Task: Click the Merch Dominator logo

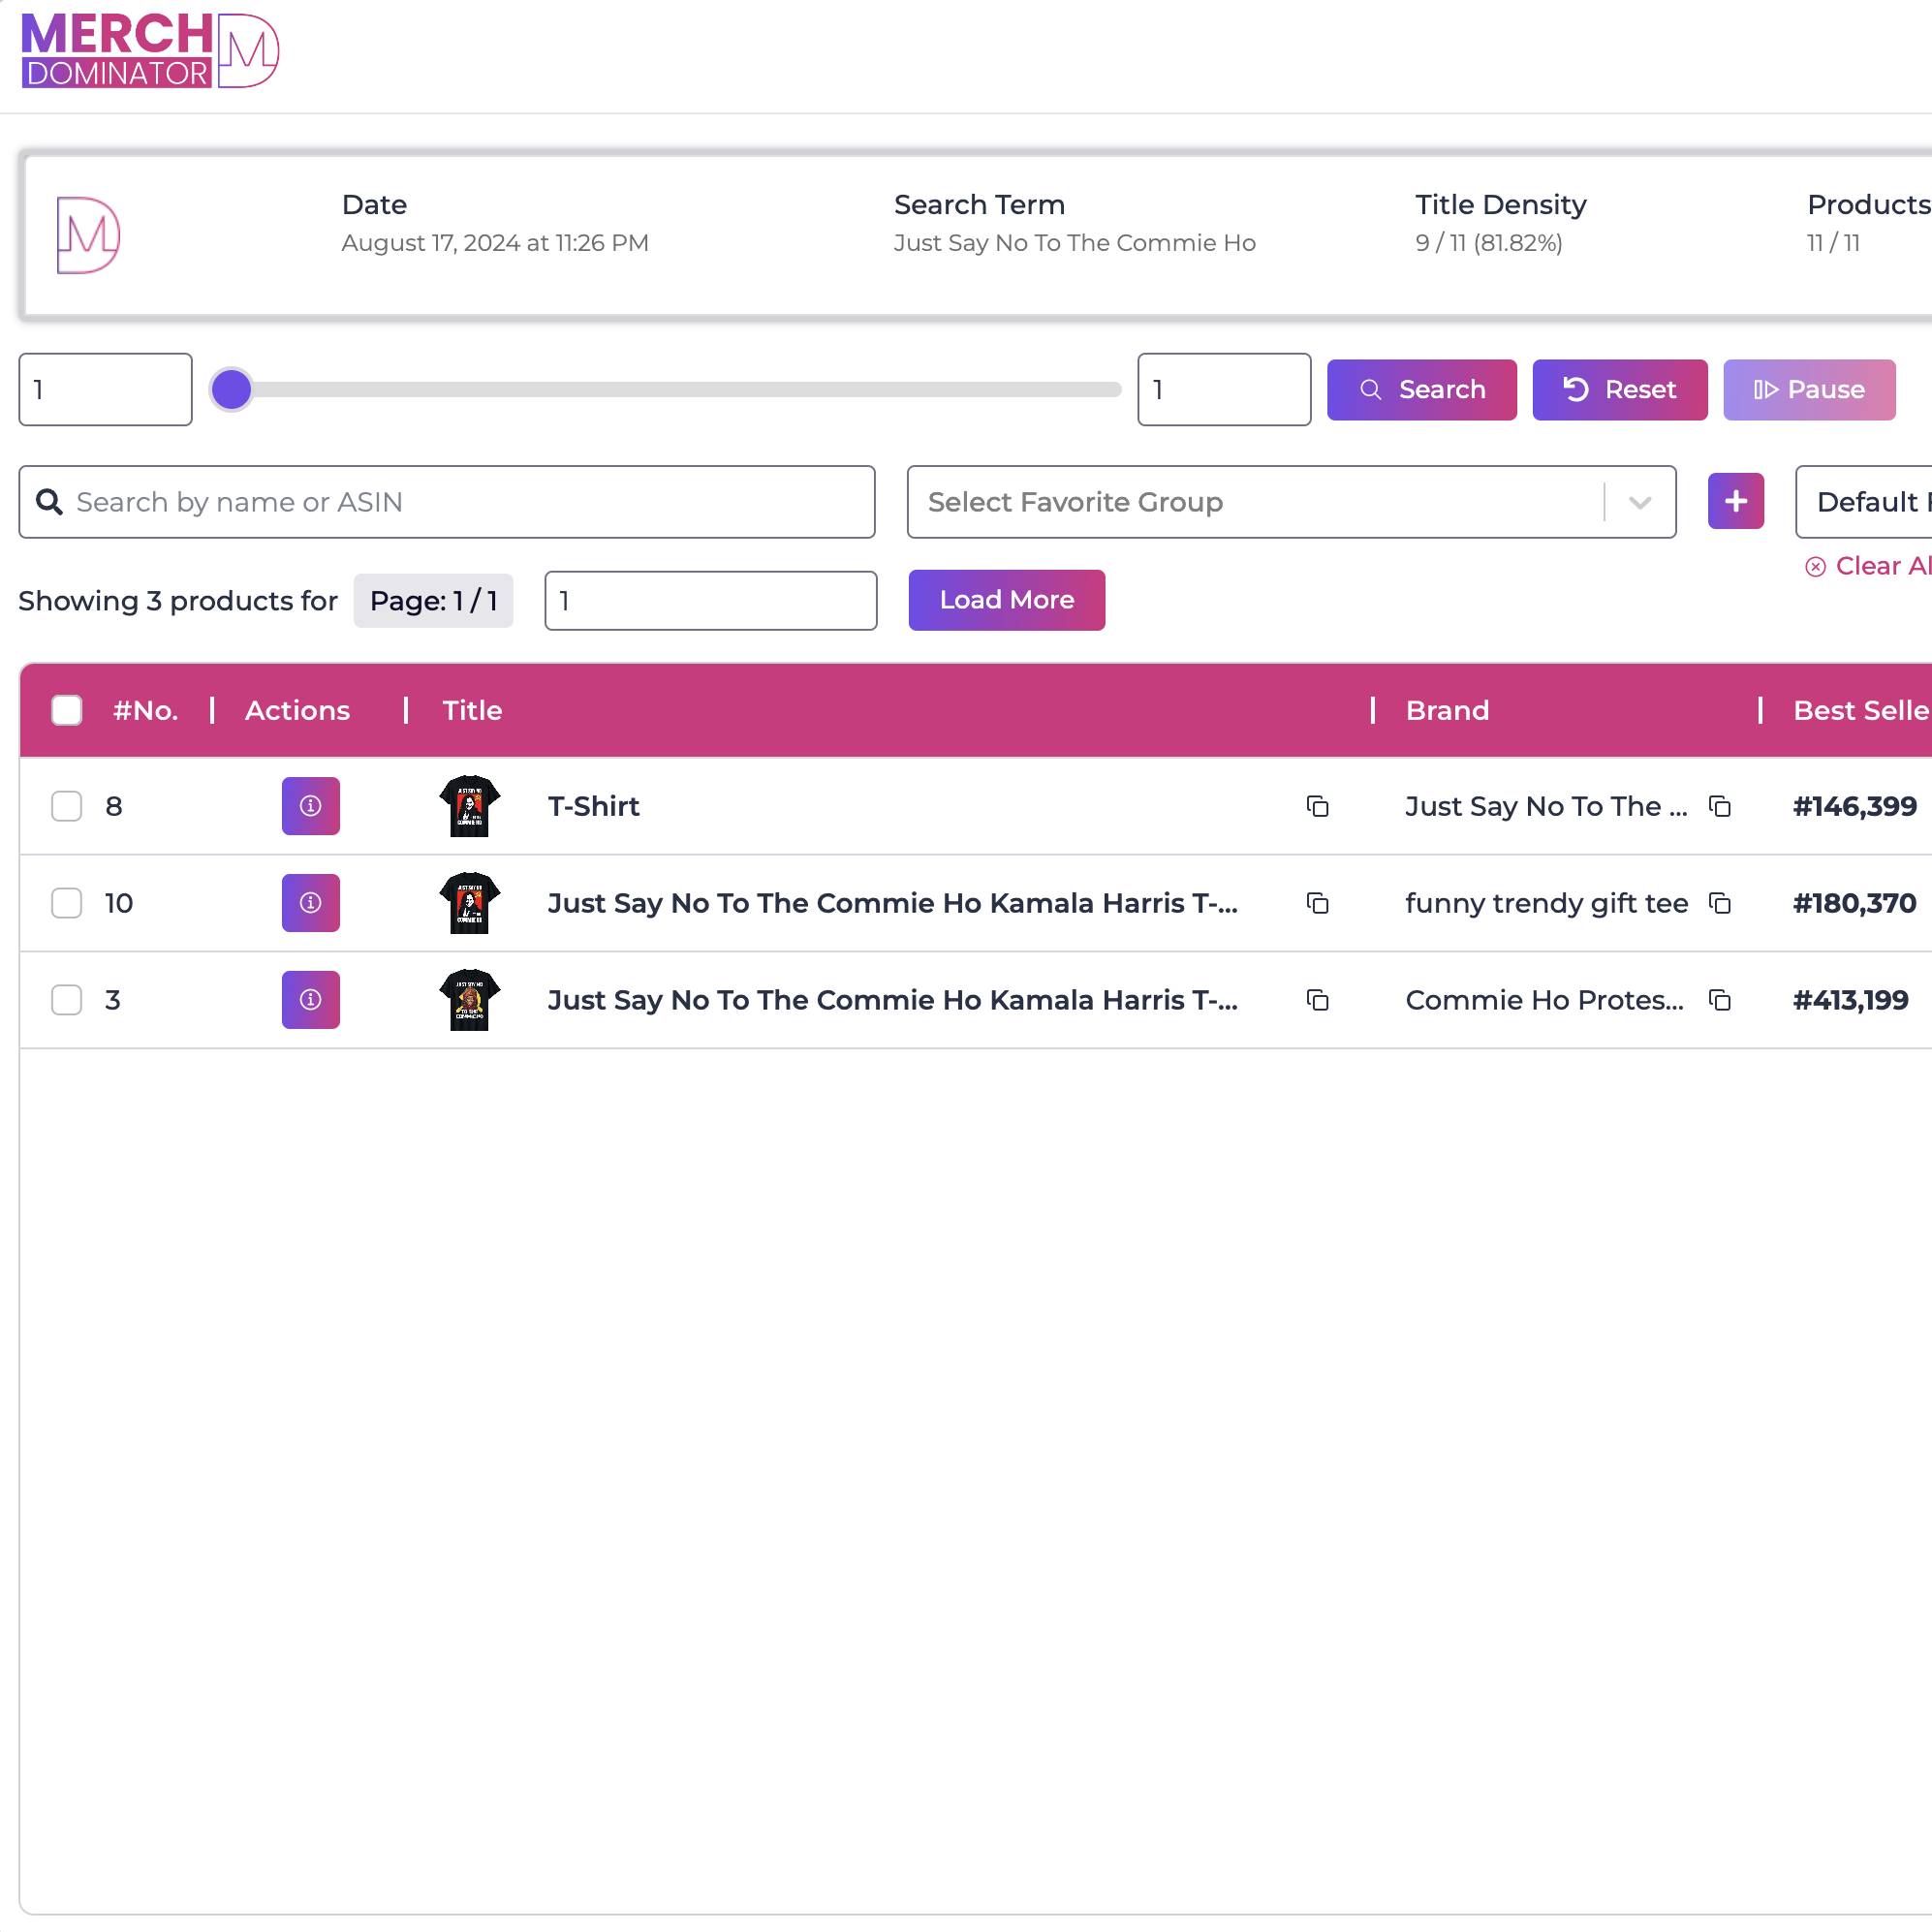Action: 150,50
